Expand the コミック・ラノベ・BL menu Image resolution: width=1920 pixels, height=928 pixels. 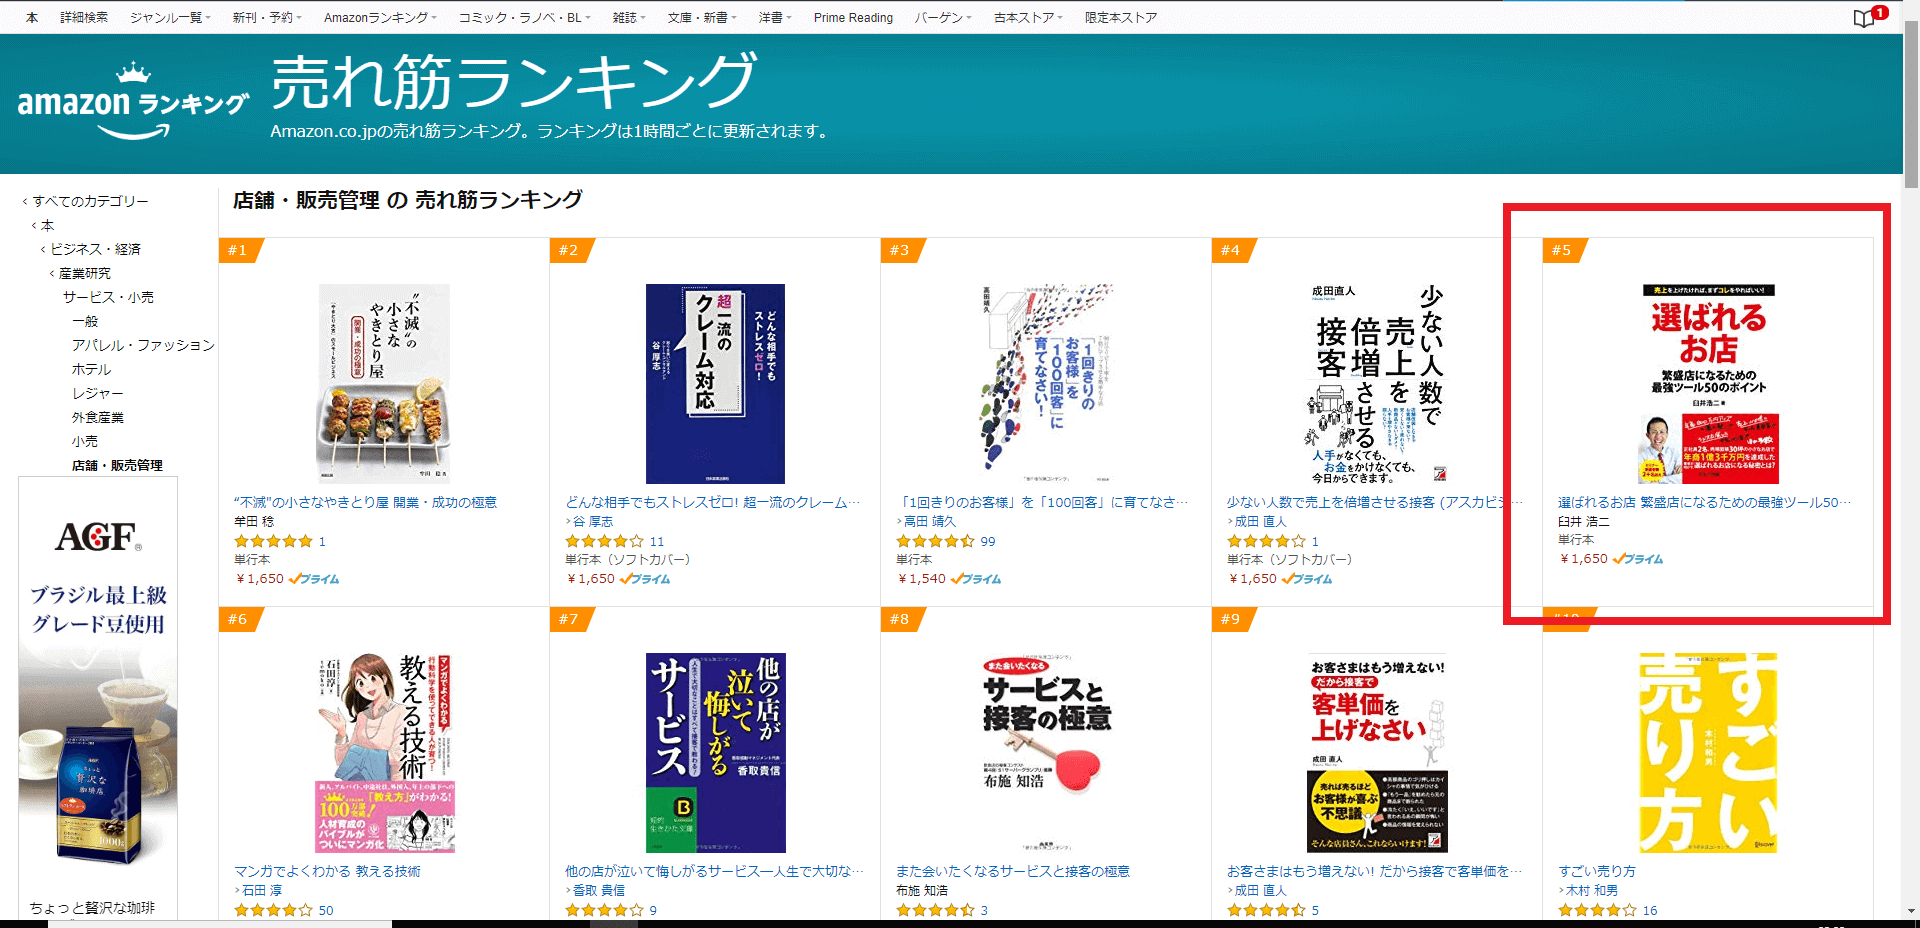pos(524,17)
